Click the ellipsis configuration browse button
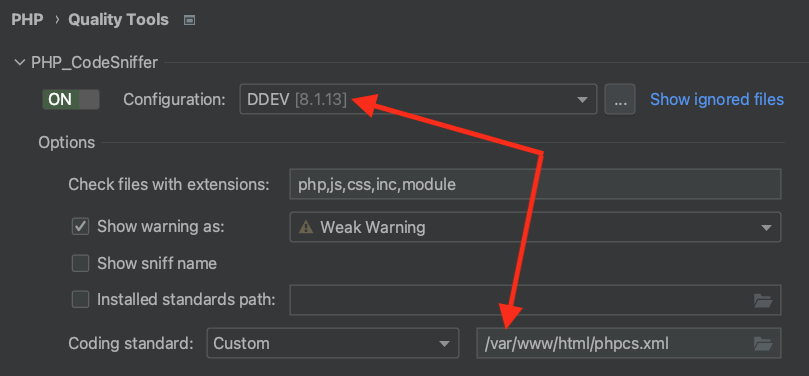 click(x=620, y=99)
